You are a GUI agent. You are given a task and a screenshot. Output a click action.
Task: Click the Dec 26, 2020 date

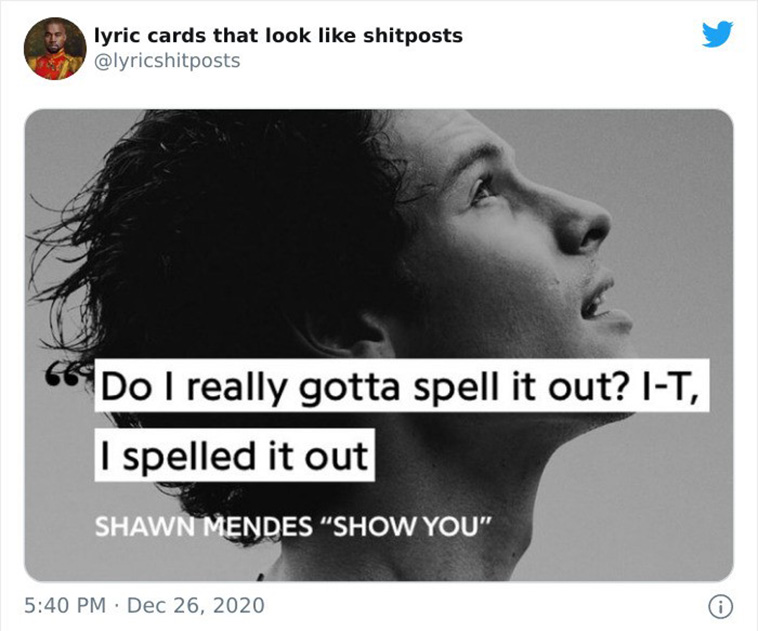(196, 605)
